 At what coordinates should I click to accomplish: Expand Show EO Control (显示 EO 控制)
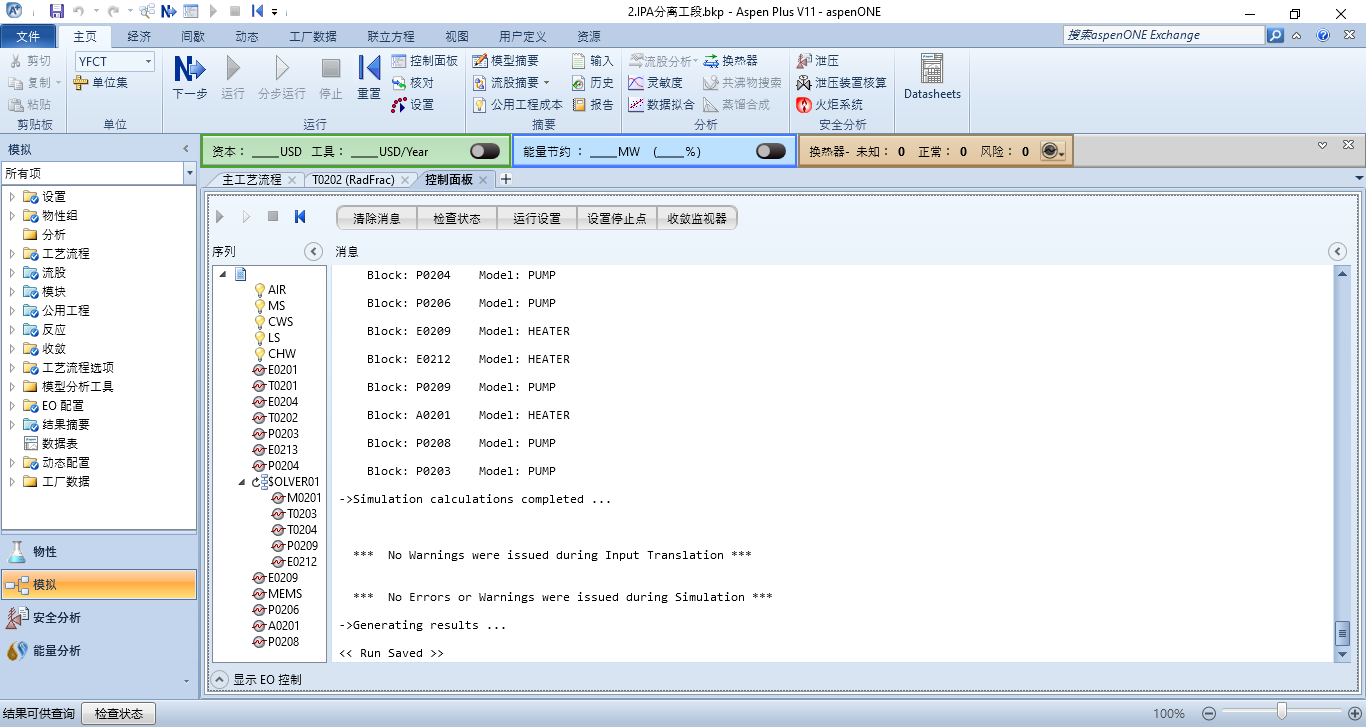point(219,679)
